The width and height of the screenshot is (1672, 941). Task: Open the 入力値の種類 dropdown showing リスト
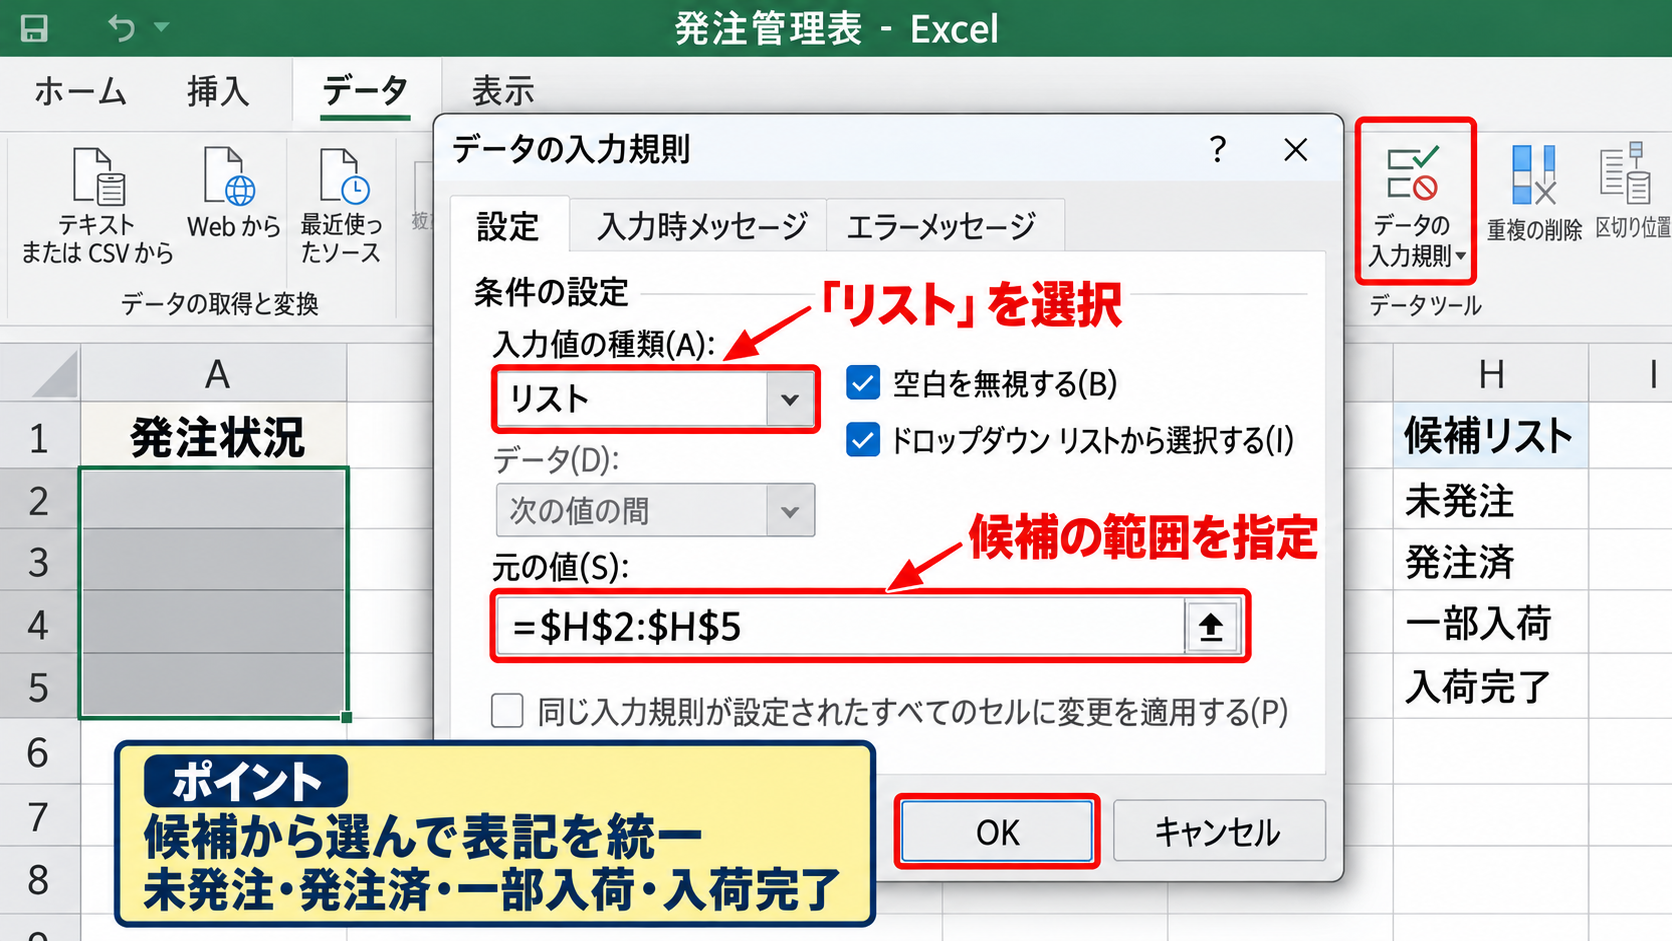[655, 399]
